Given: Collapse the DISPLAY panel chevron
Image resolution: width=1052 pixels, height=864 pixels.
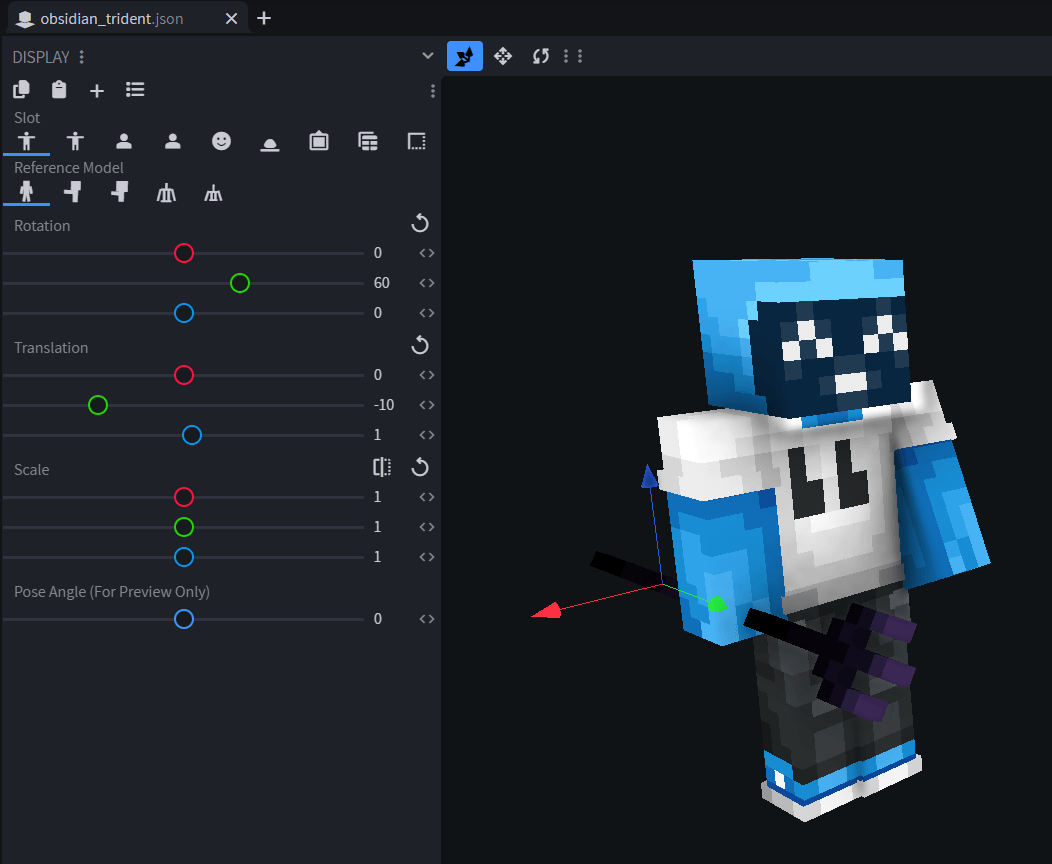Looking at the screenshot, I should 427,56.
